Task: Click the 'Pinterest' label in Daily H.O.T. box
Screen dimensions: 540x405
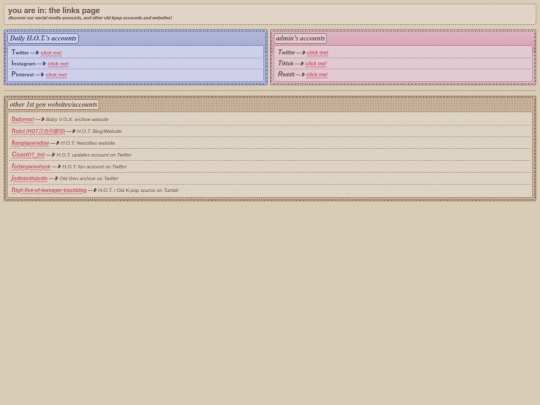Action: click(23, 74)
